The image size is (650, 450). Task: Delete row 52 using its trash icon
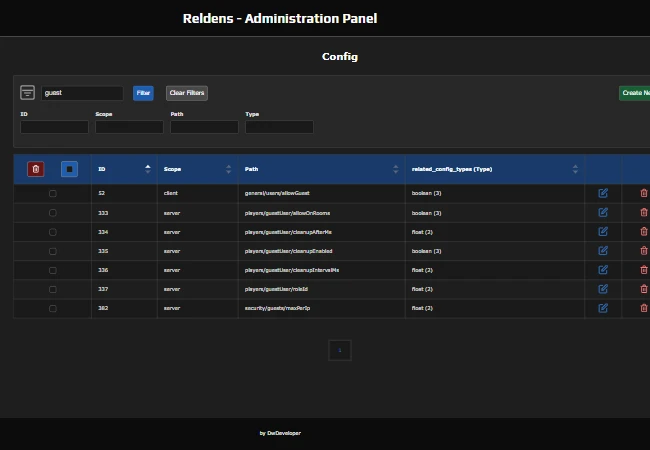point(644,193)
